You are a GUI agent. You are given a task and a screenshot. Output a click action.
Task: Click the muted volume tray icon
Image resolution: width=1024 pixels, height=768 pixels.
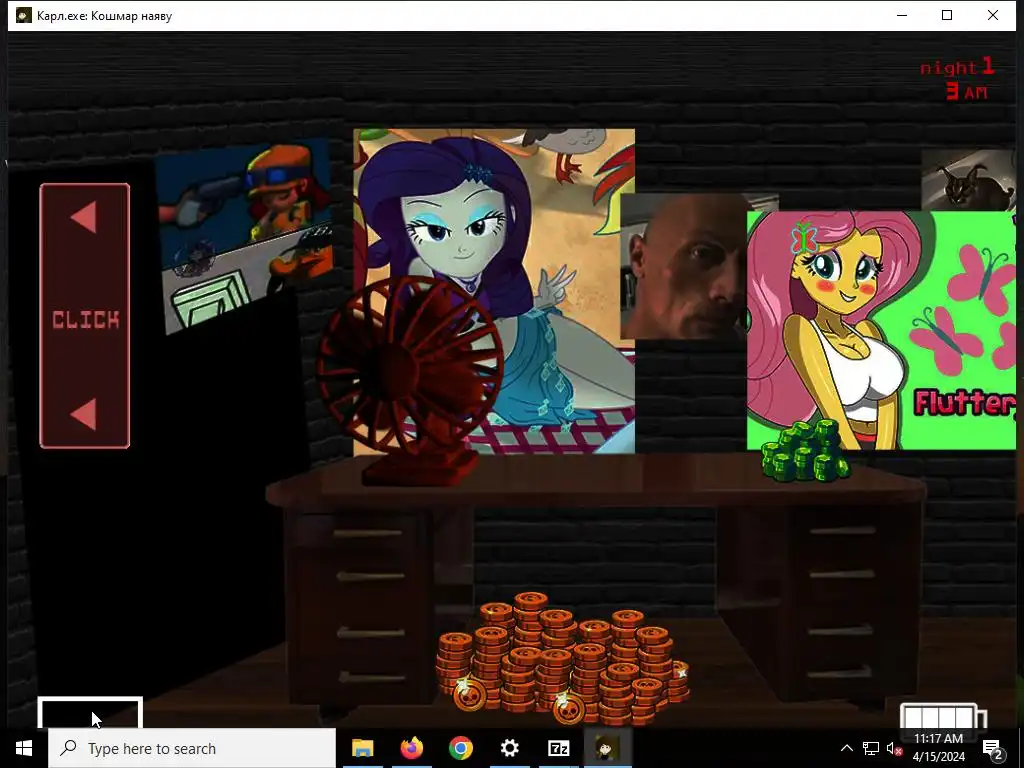point(895,748)
